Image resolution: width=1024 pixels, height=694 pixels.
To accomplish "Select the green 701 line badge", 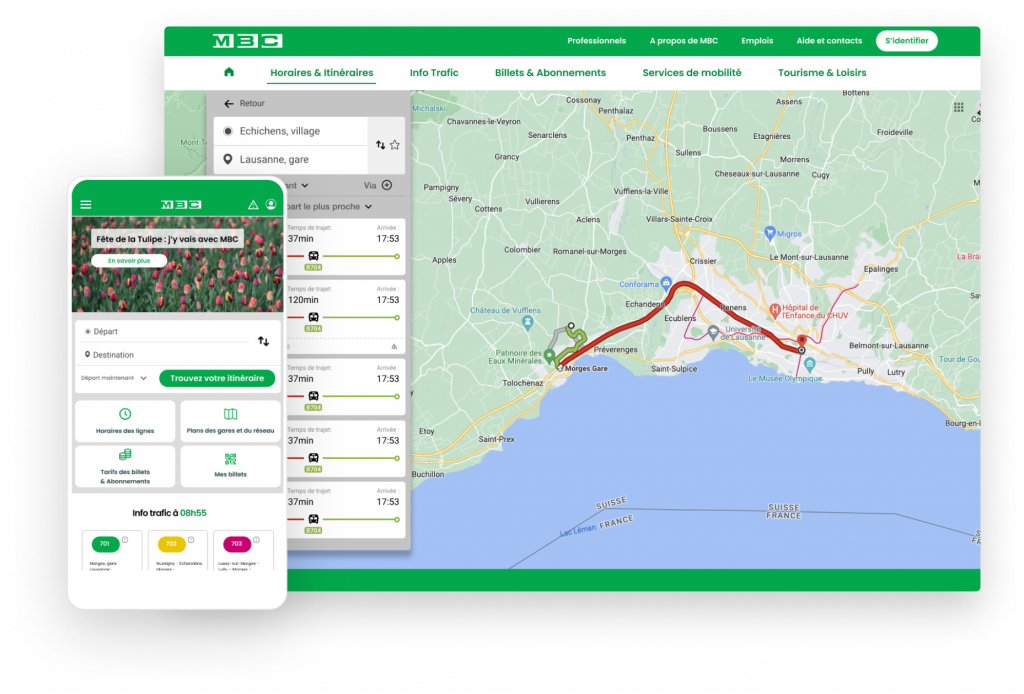I will 105,543.
